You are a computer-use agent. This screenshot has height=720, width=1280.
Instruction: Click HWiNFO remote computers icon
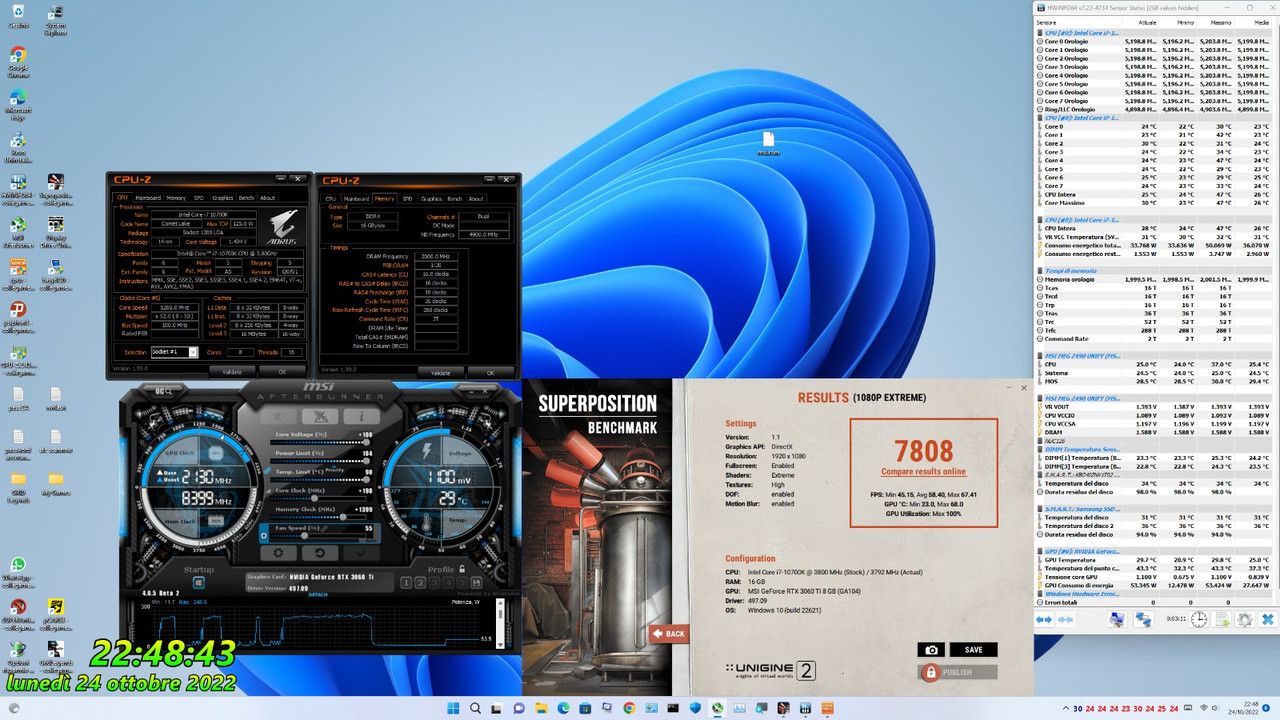point(1143,620)
